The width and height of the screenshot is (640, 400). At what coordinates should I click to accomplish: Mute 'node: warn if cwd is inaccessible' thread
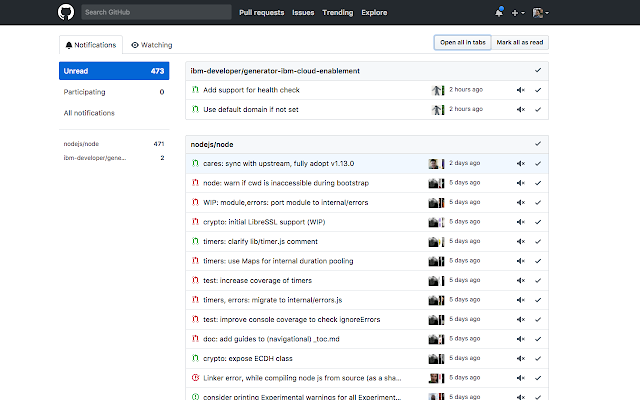520,183
